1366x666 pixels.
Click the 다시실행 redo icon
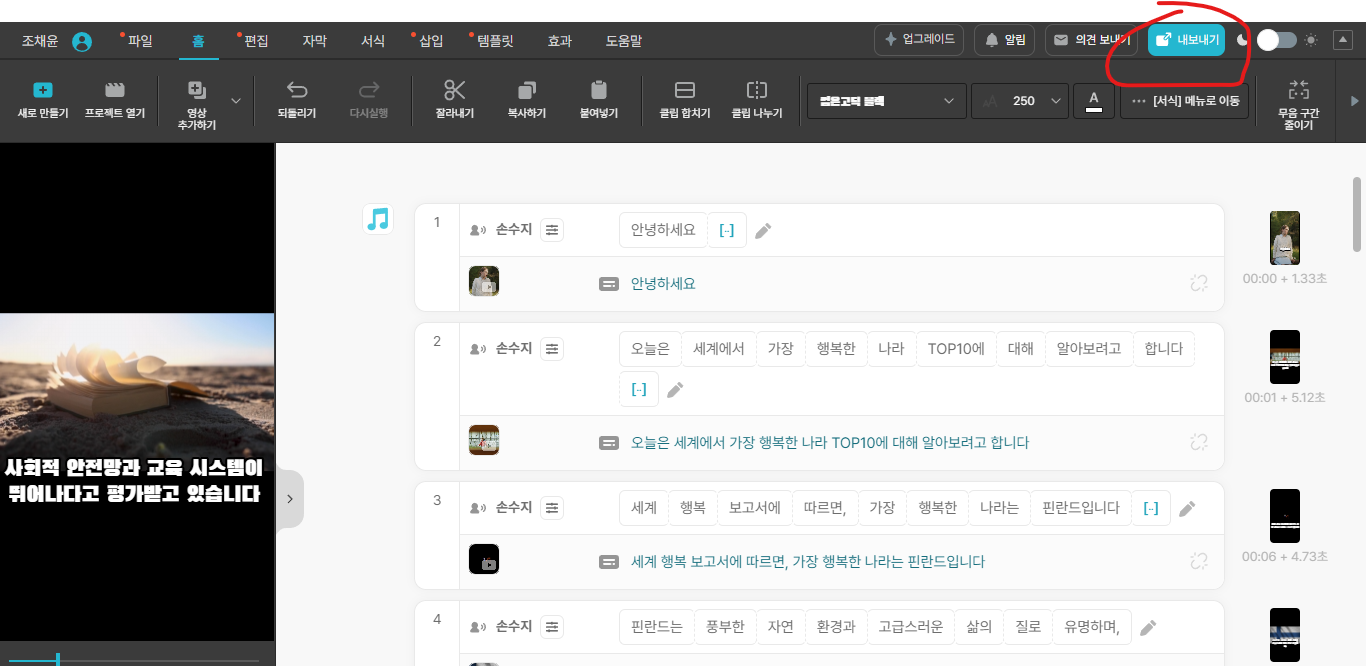point(369,89)
